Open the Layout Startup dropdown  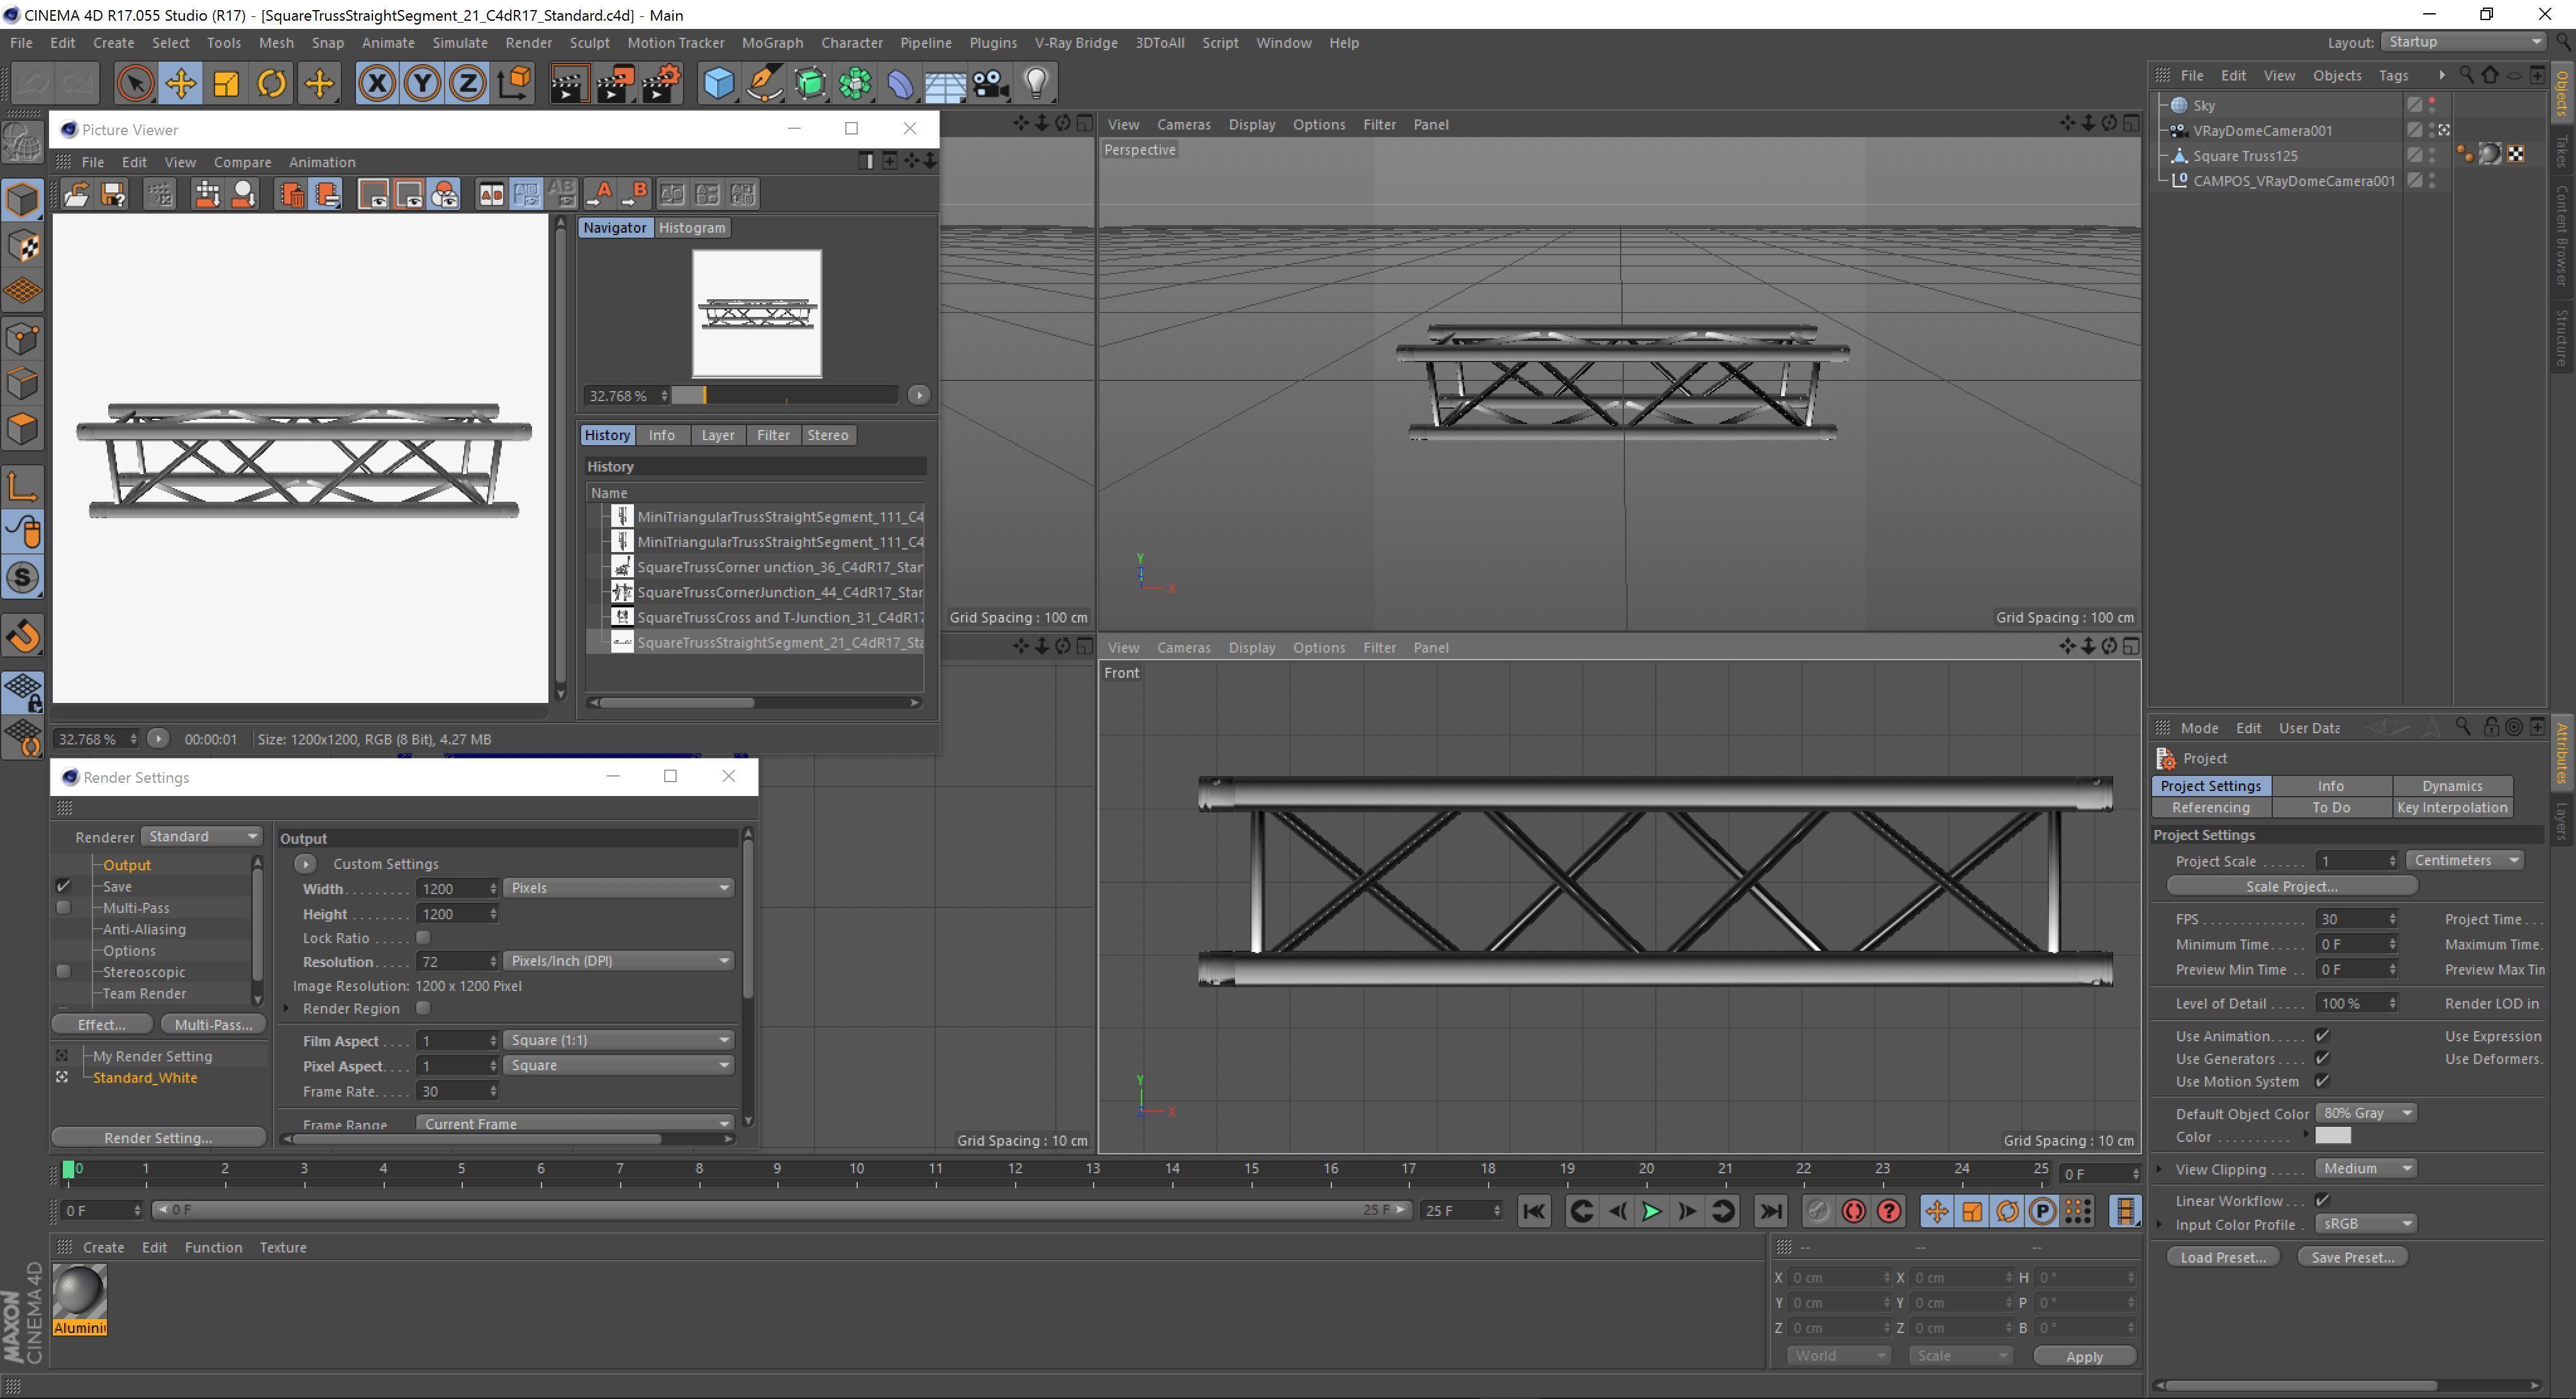pyautogui.click(x=2462, y=42)
